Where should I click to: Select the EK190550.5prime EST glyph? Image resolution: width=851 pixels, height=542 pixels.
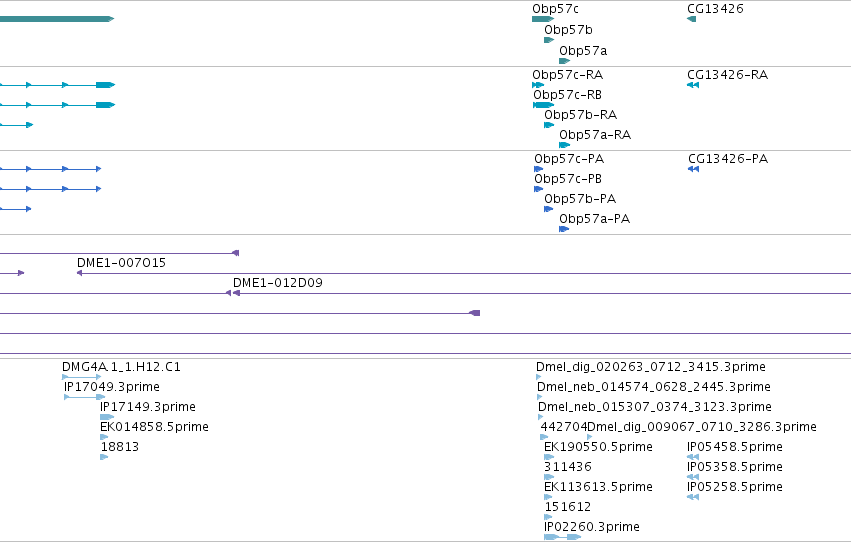point(549,457)
